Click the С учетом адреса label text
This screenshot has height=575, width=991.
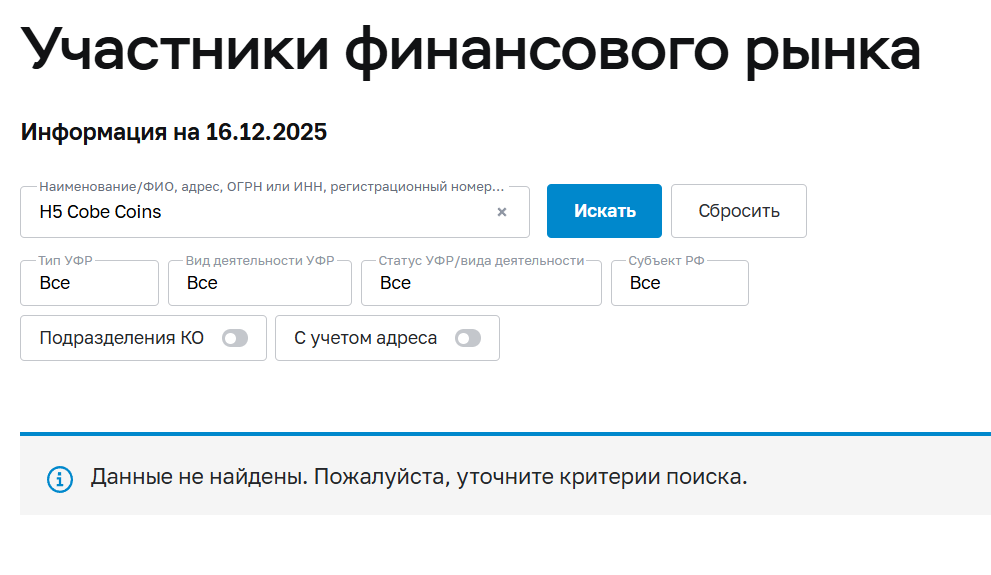tap(366, 338)
